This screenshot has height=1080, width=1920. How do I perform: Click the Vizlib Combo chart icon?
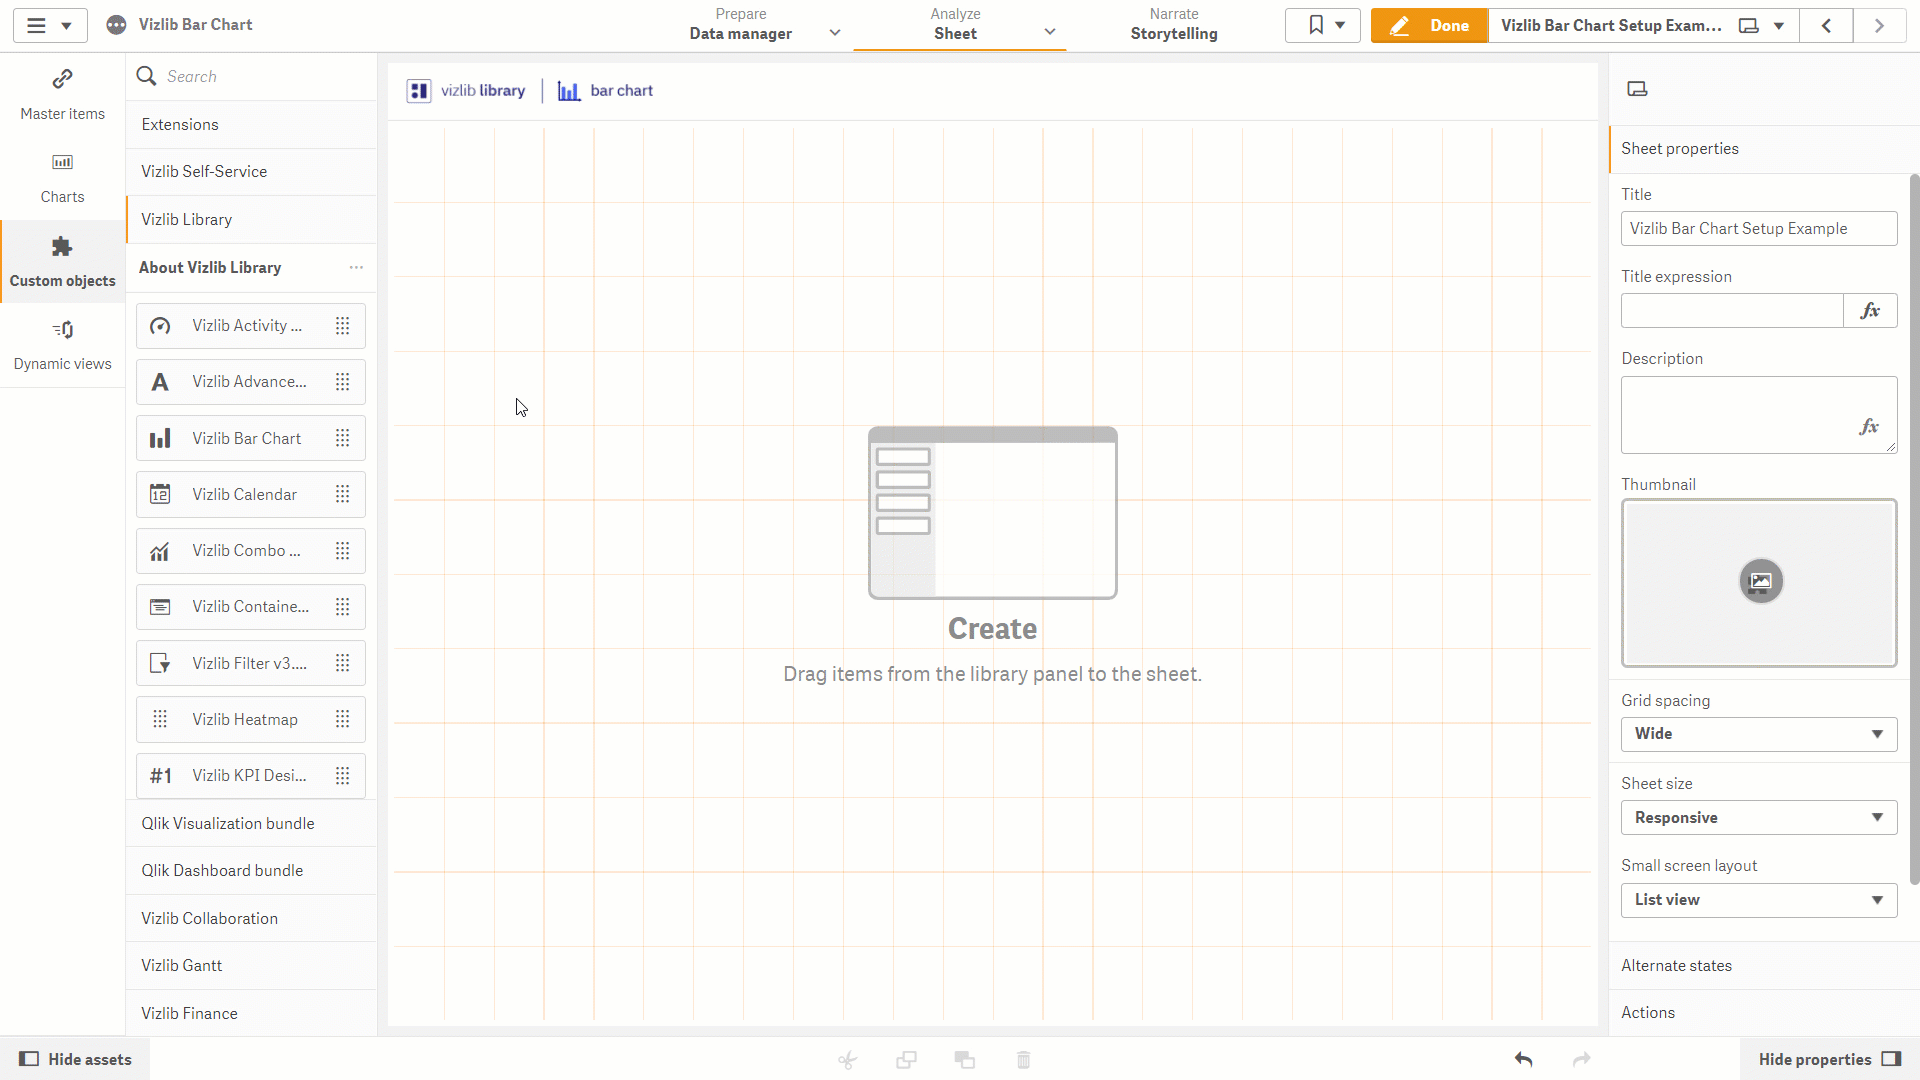160,551
